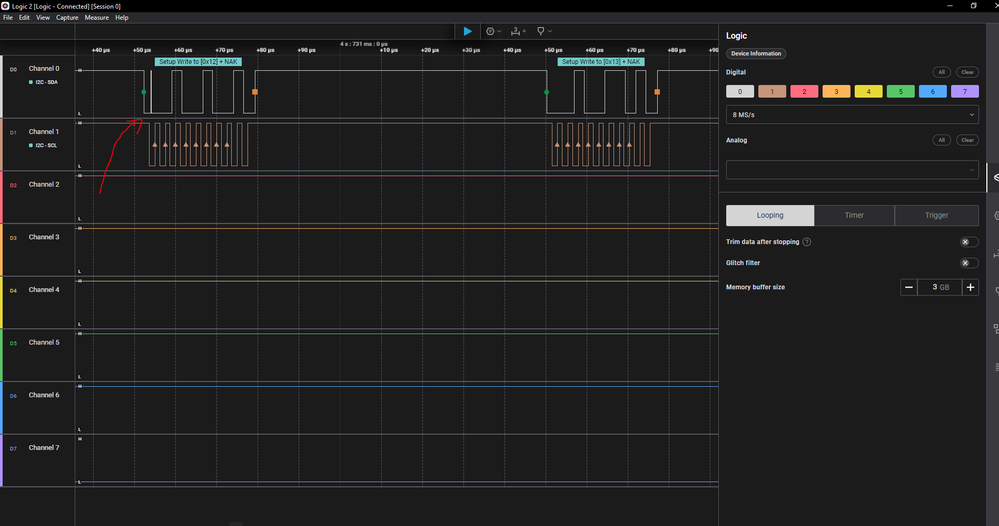999x526 pixels.
Task: Toggle Trim data after stopping switch
Action: [968, 242]
